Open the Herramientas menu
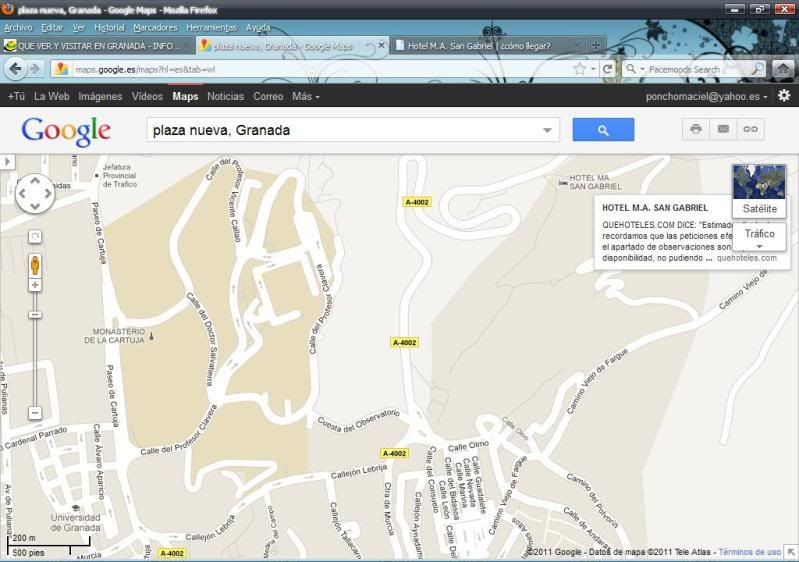The height and width of the screenshot is (562, 799). point(211,28)
